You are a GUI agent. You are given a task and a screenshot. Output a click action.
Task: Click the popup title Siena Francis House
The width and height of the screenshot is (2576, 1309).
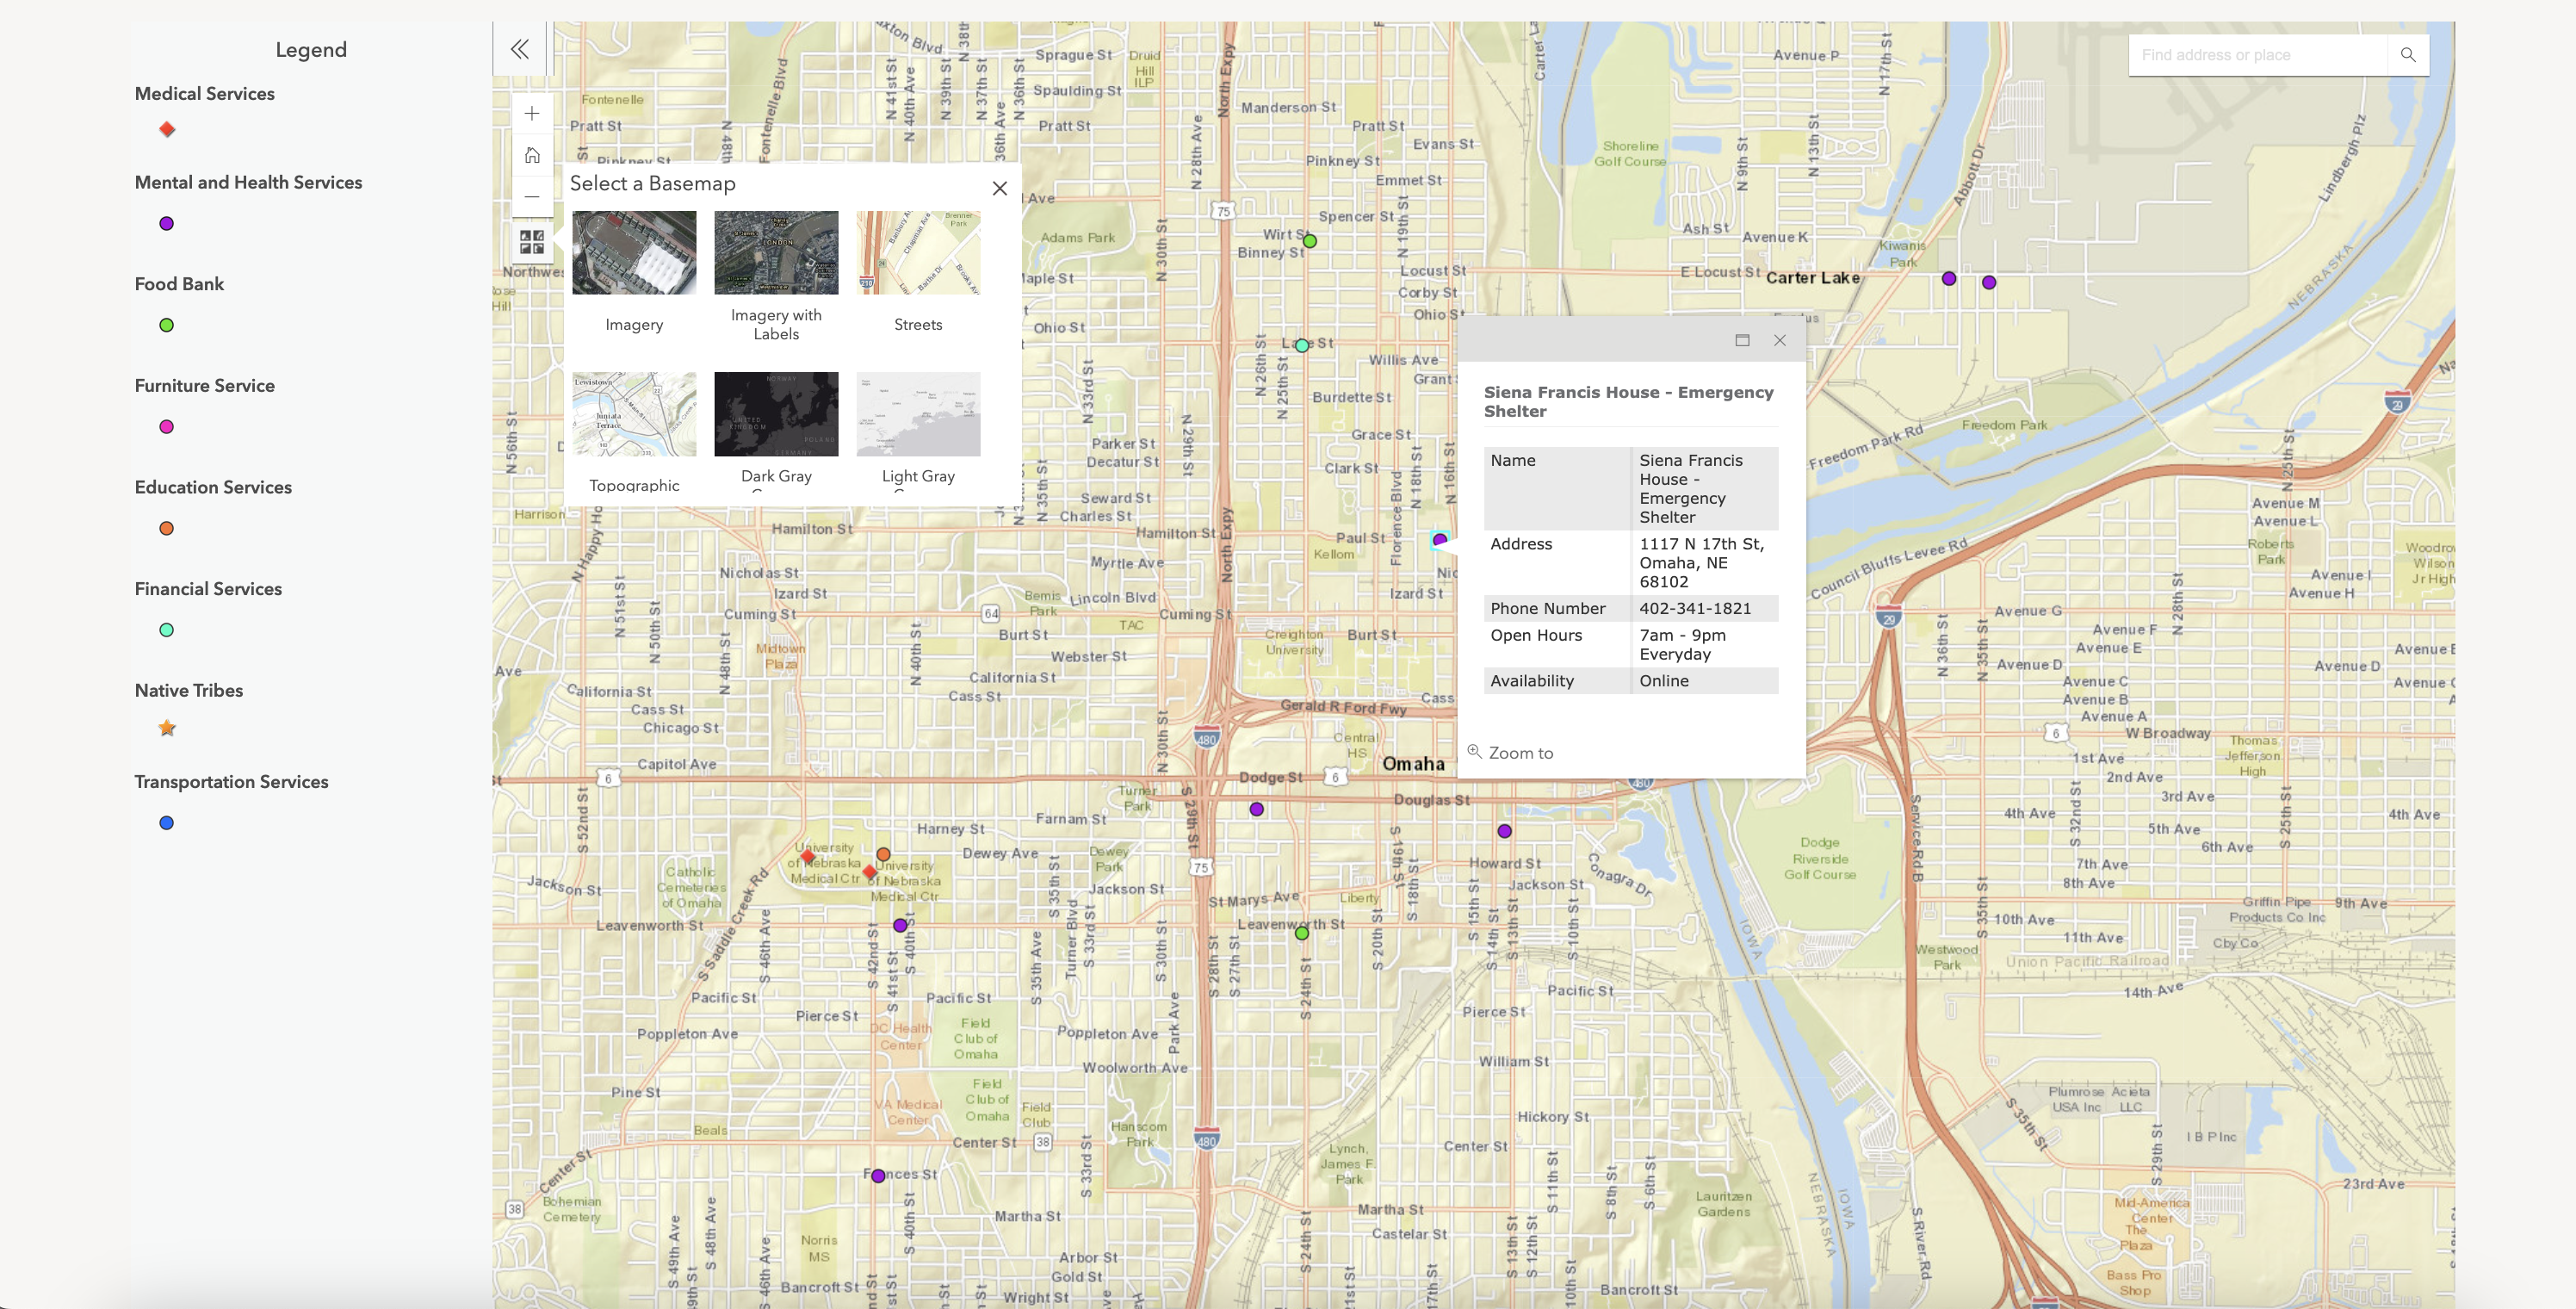click(x=1628, y=402)
